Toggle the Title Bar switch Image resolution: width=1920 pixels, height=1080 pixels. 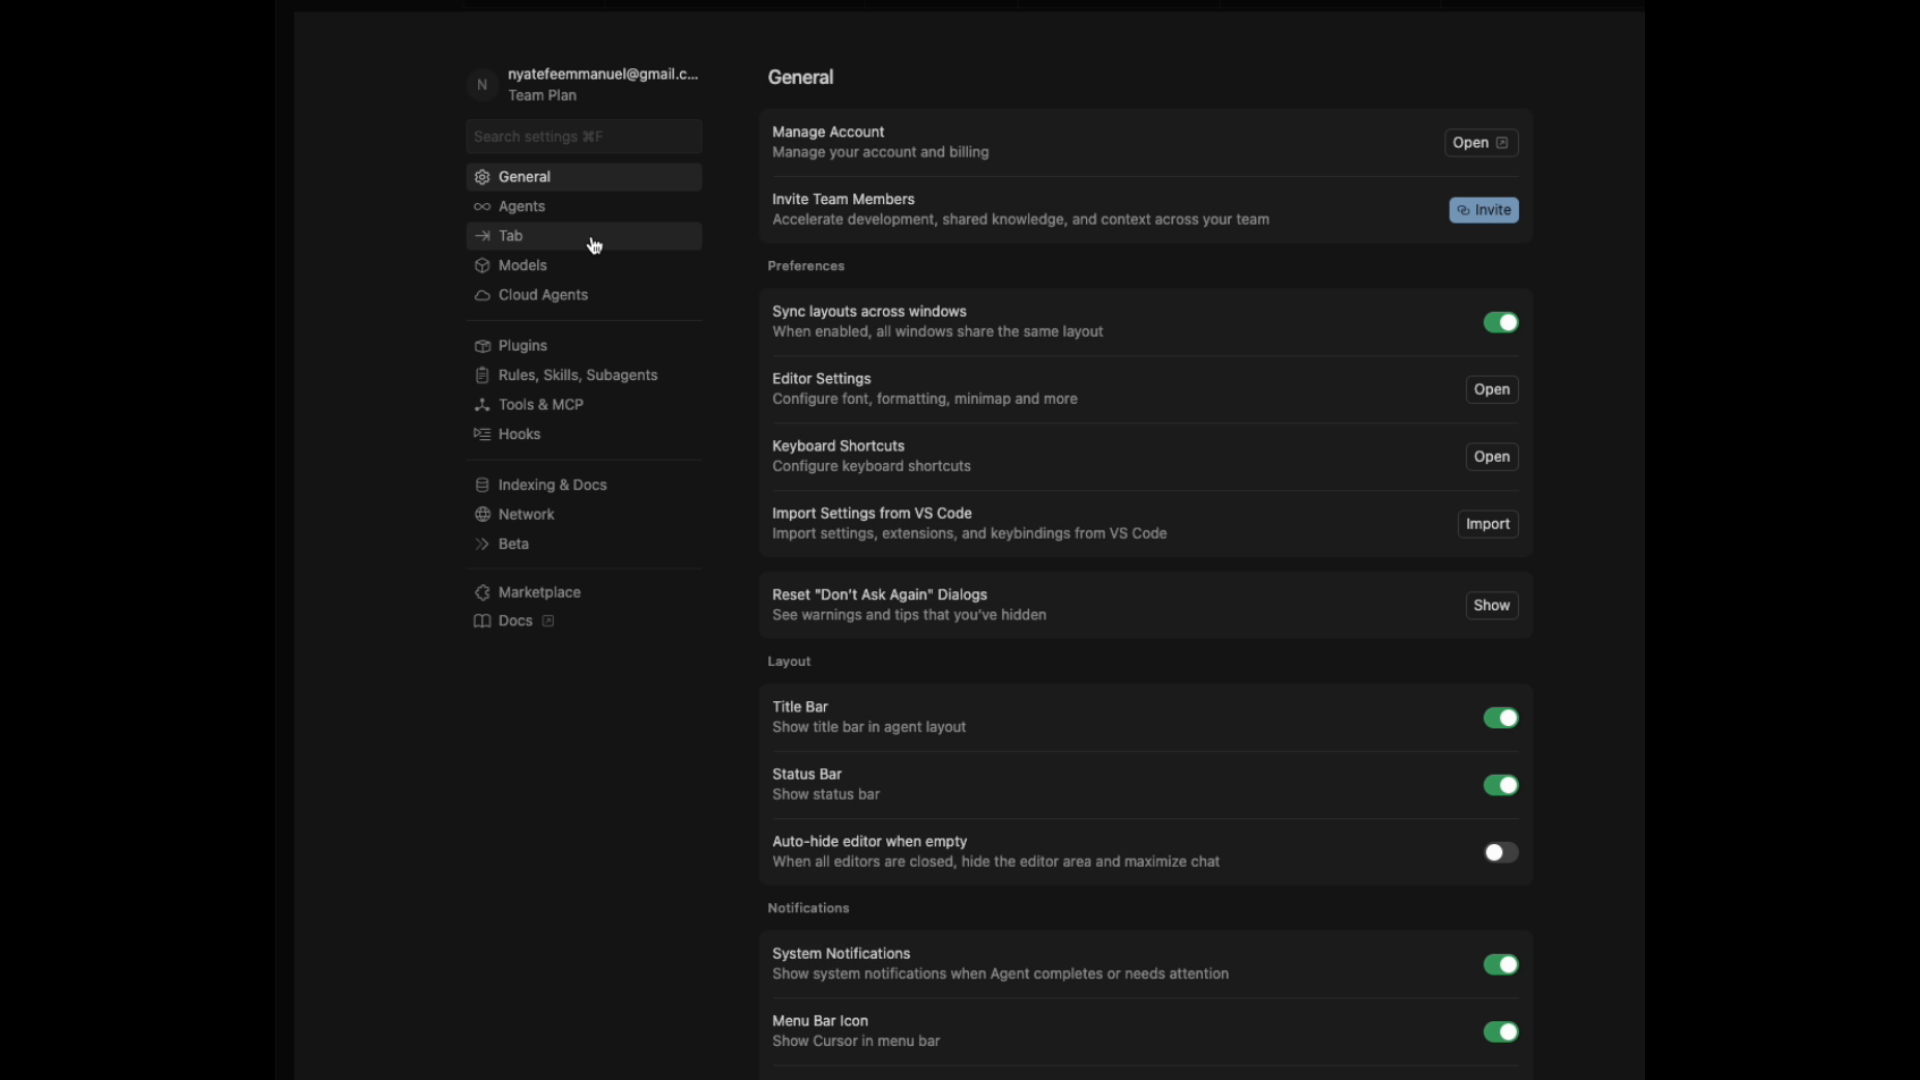1500,718
